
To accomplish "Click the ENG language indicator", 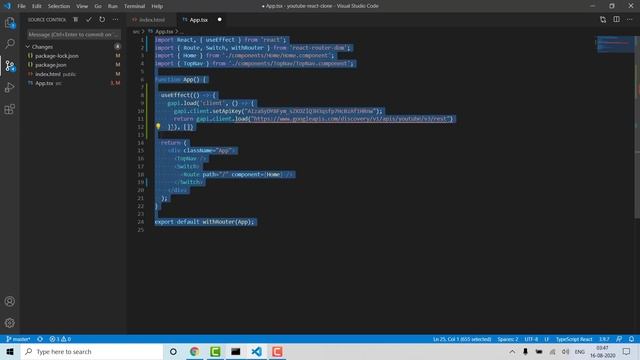I will (580, 351).
